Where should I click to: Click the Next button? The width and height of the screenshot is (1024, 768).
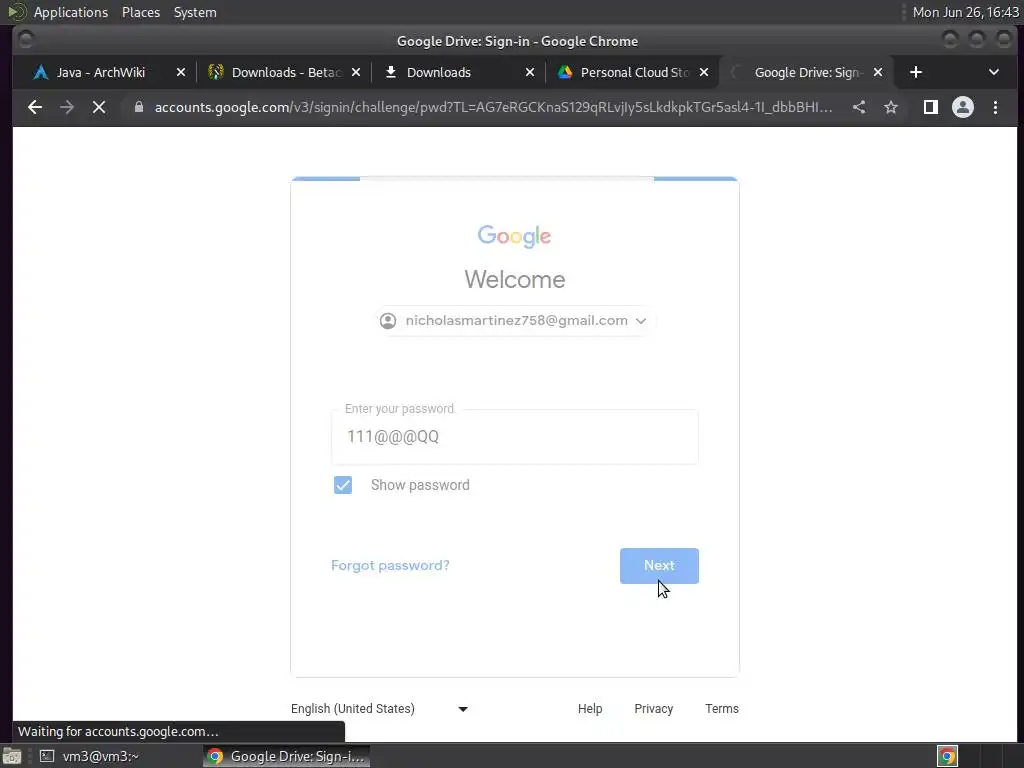(x=659, y=566)
